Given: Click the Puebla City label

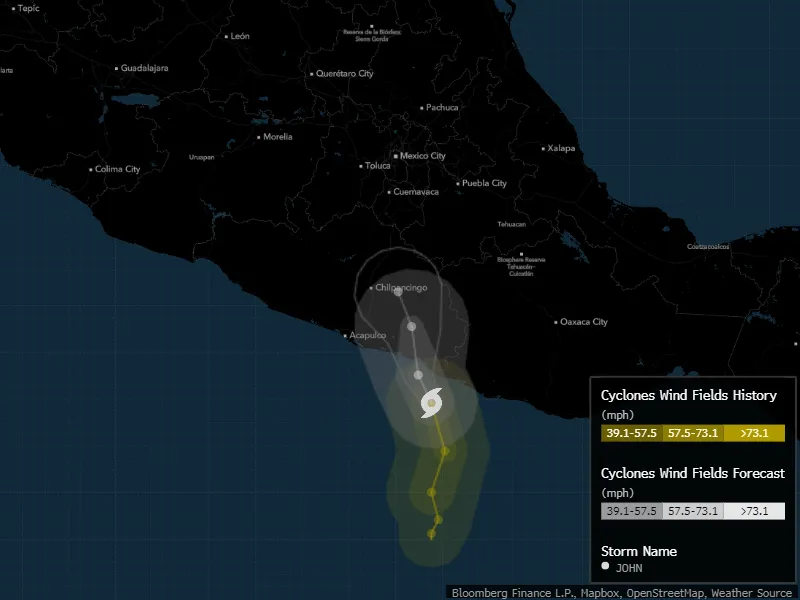Looking at the screenshot, I should point(484,183).
